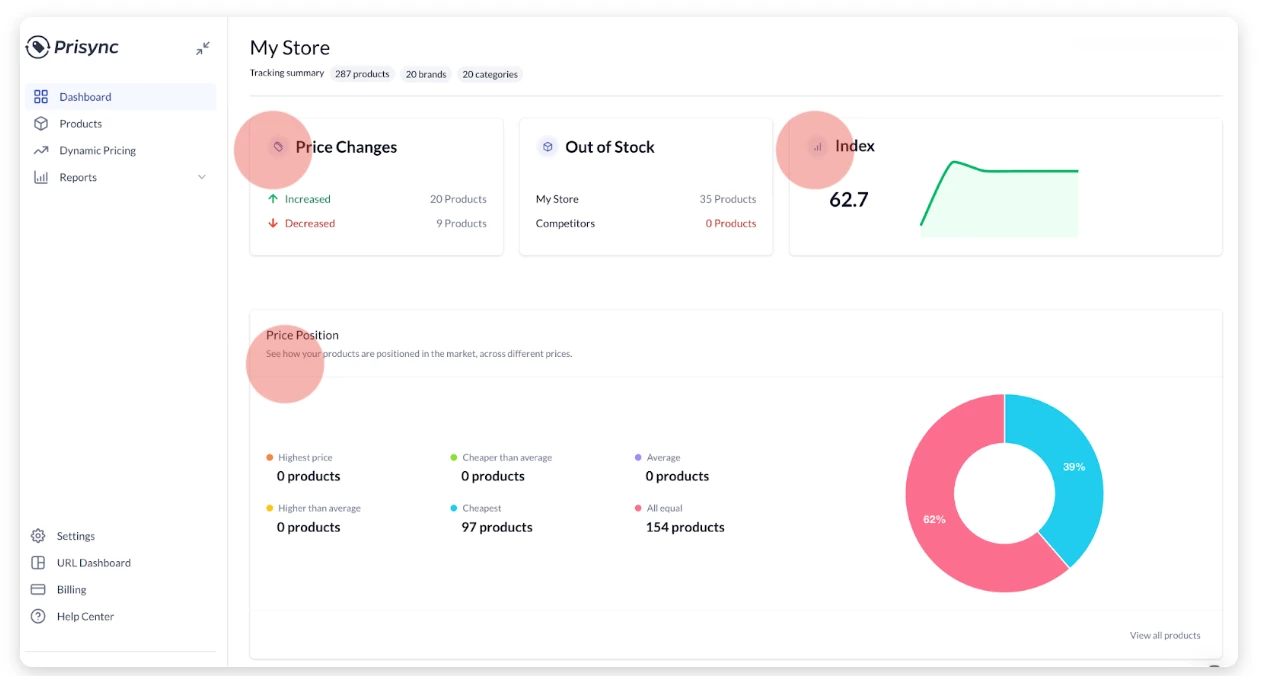Click the 287 products tracking badge
This screenshot has height=676, width=1271.
362,74
